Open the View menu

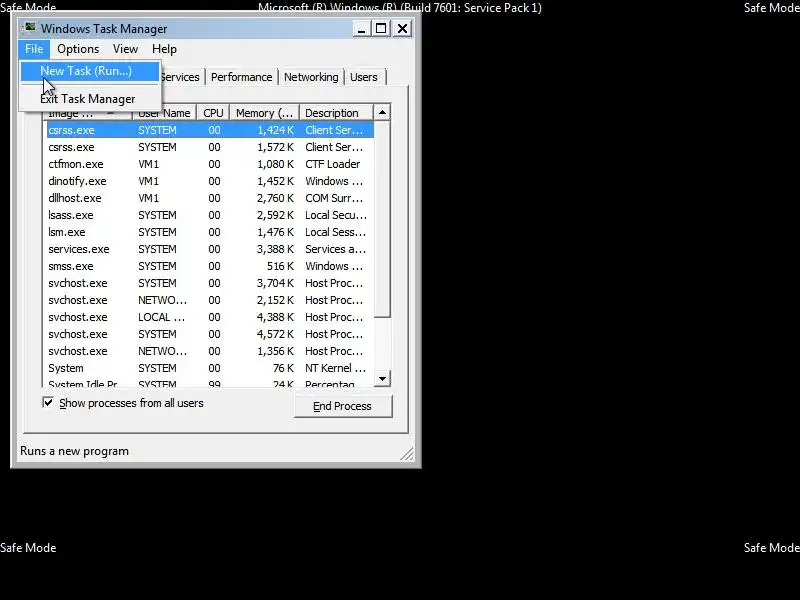pyautogui.click(x=125, y=49)
